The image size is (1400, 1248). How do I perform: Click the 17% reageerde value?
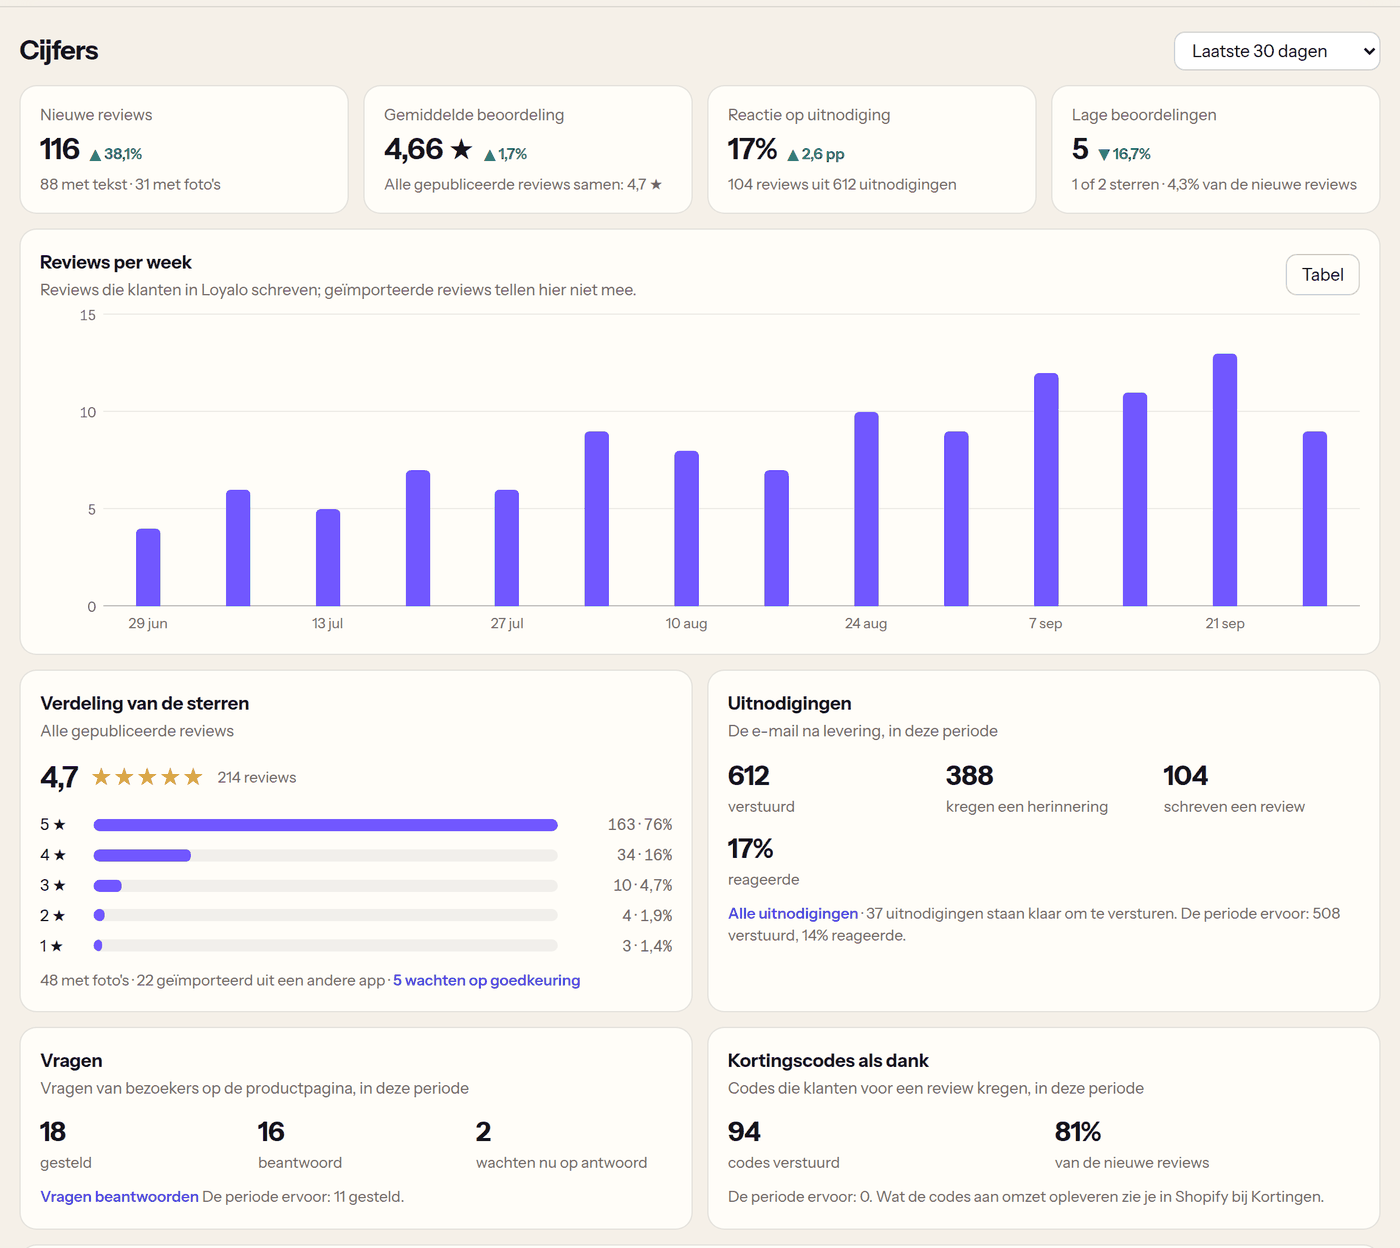pos(750,849)
